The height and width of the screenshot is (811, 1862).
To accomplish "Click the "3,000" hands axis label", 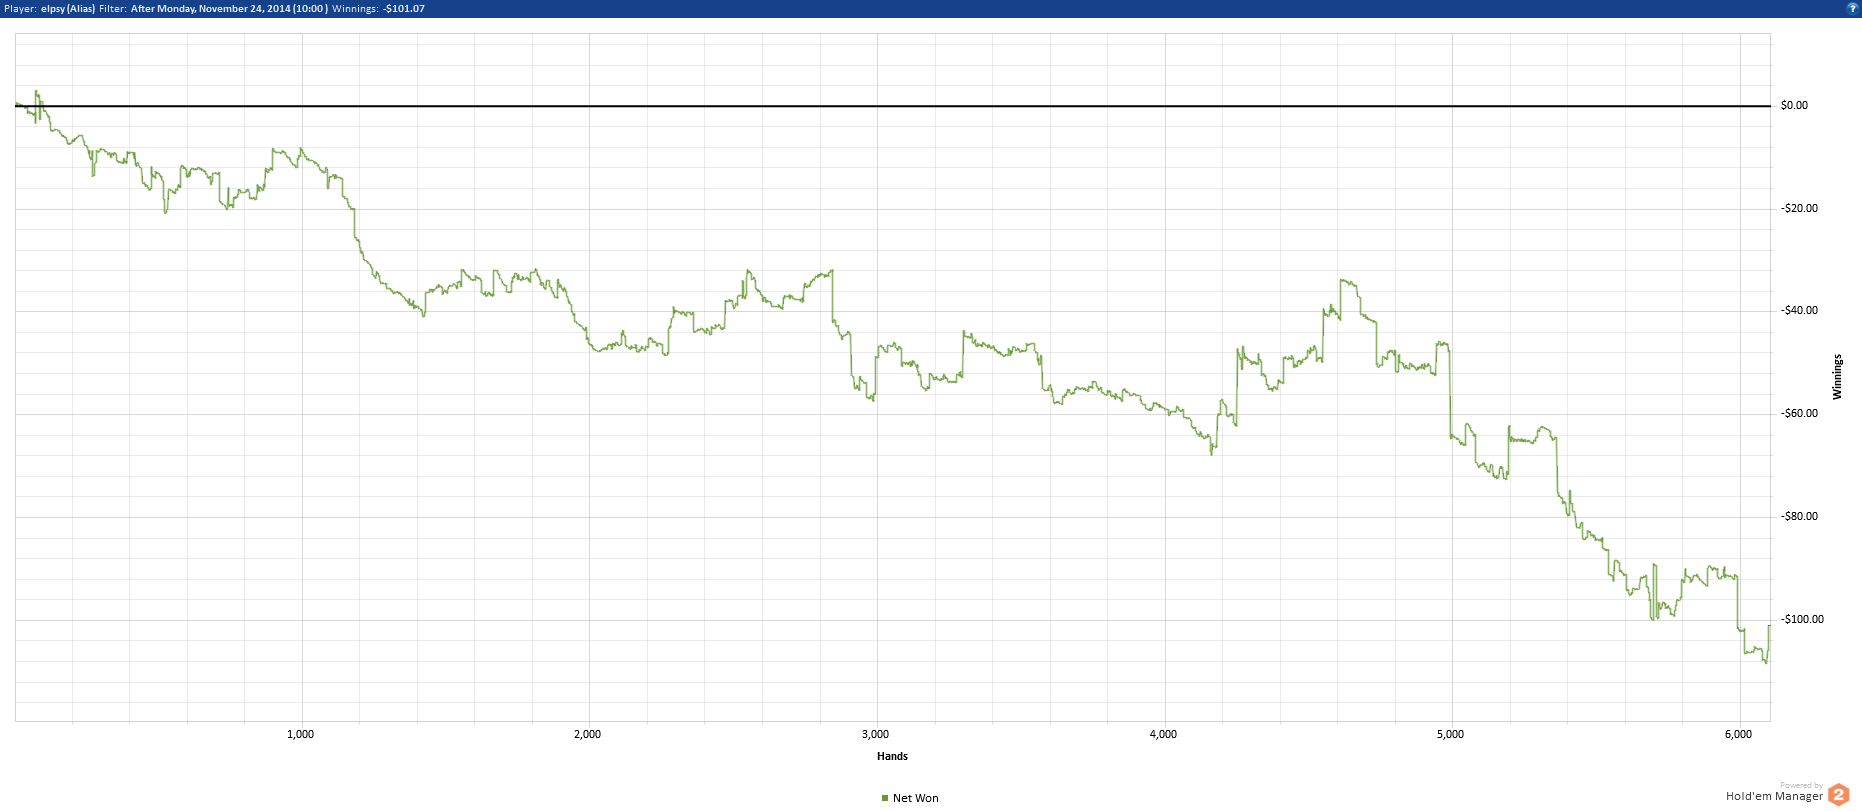I will click(875, 734).
